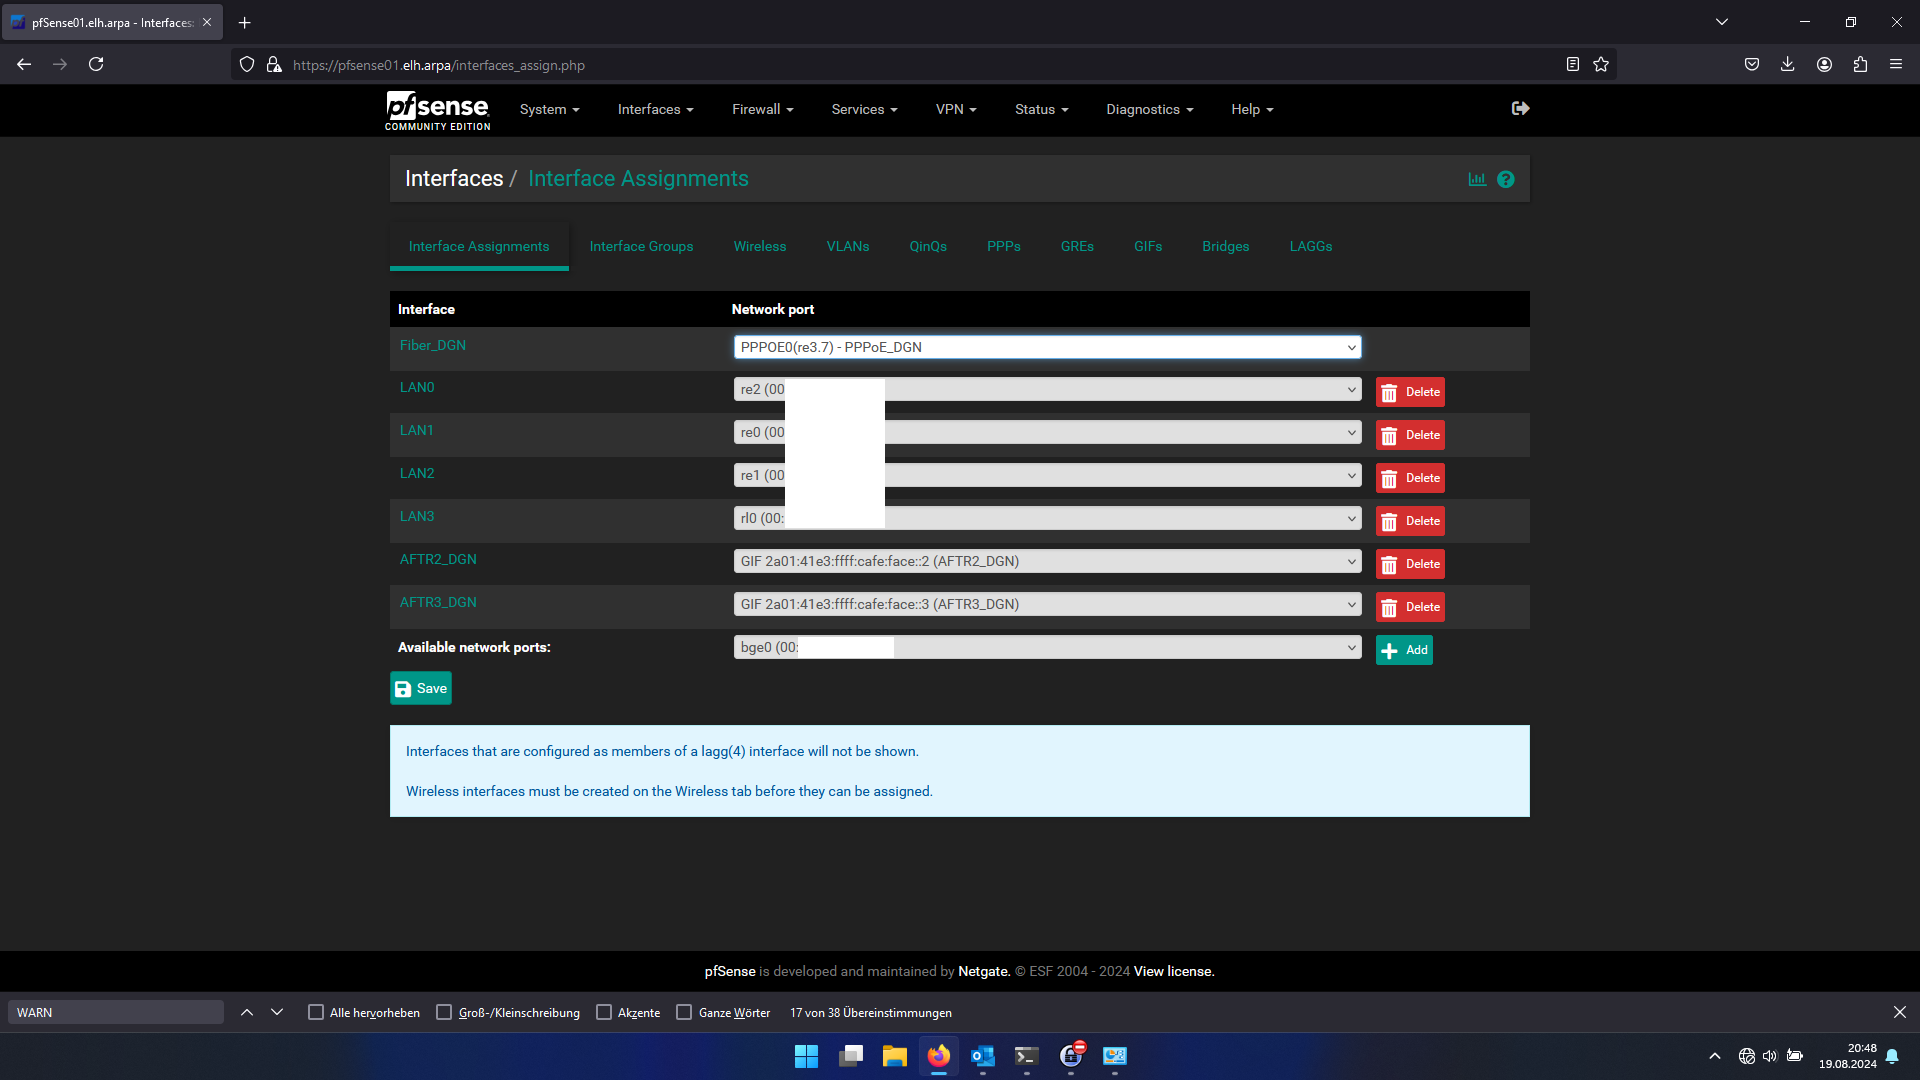
Task: Open the Status menu
Action: (1041, 109)
